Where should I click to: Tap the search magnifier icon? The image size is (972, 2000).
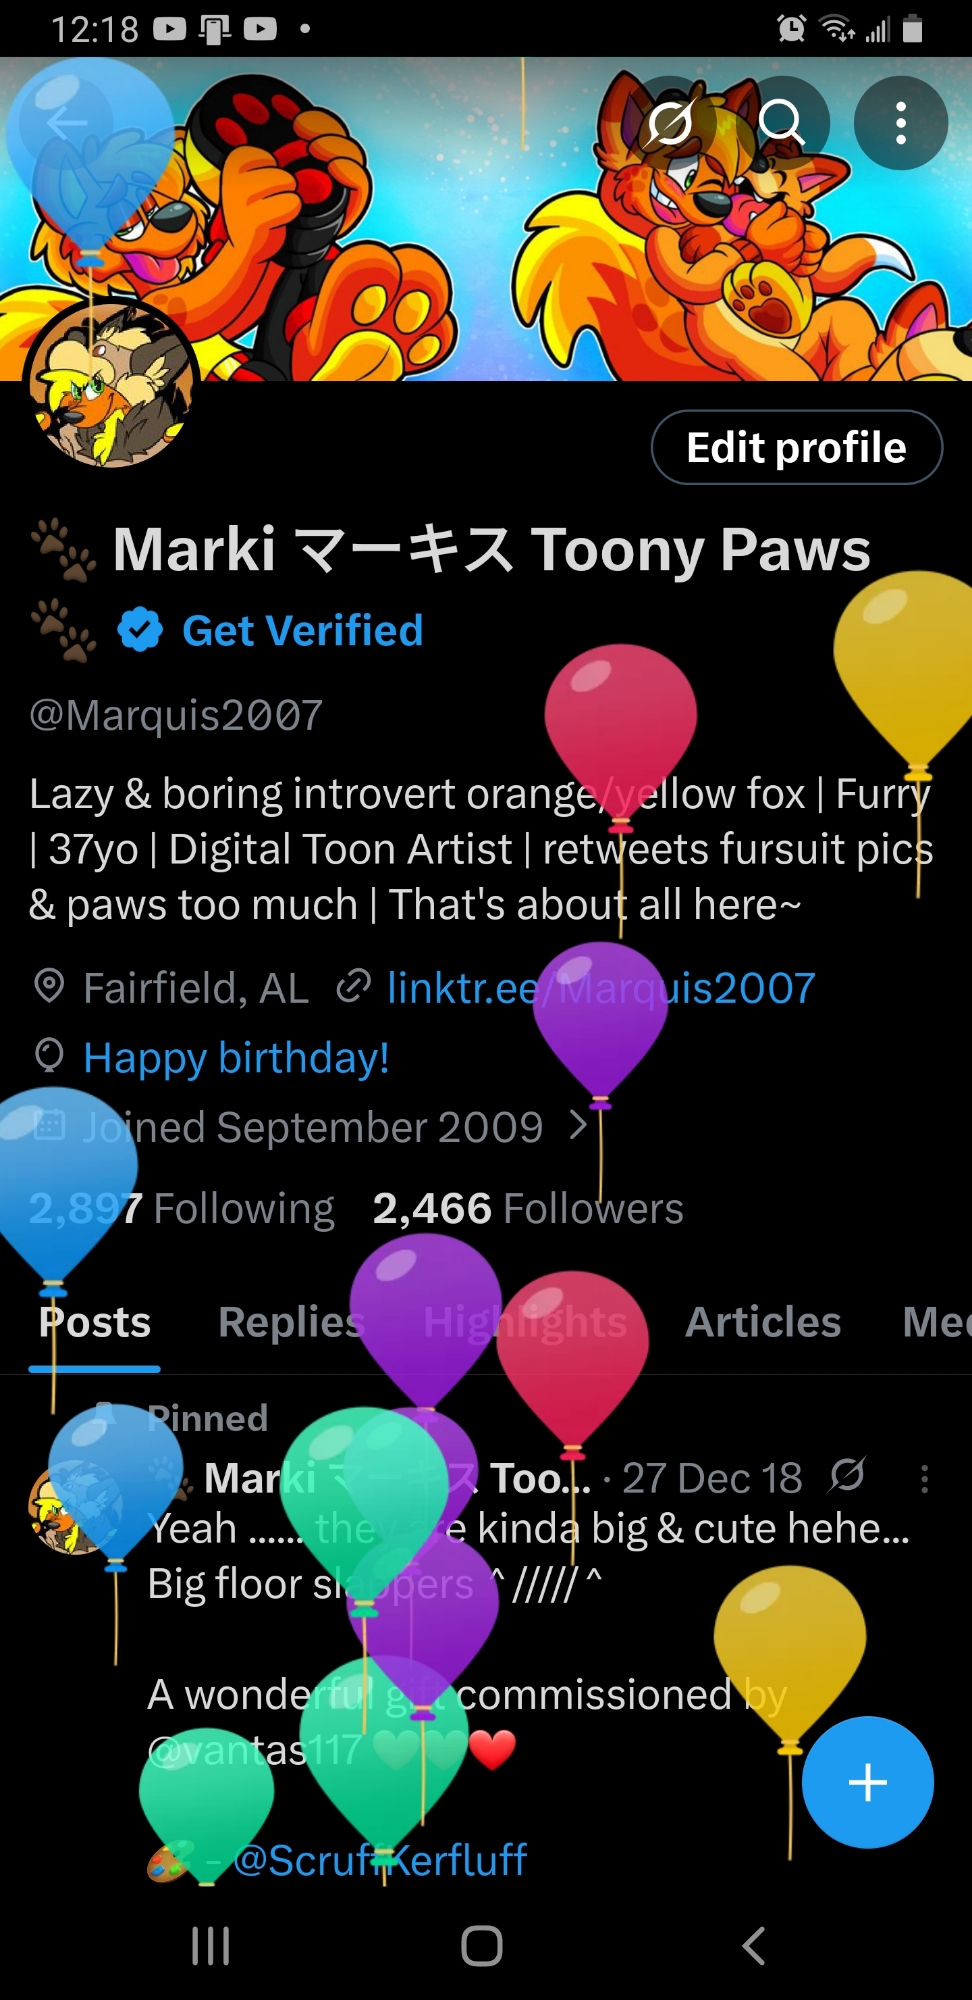pos(782,123)
